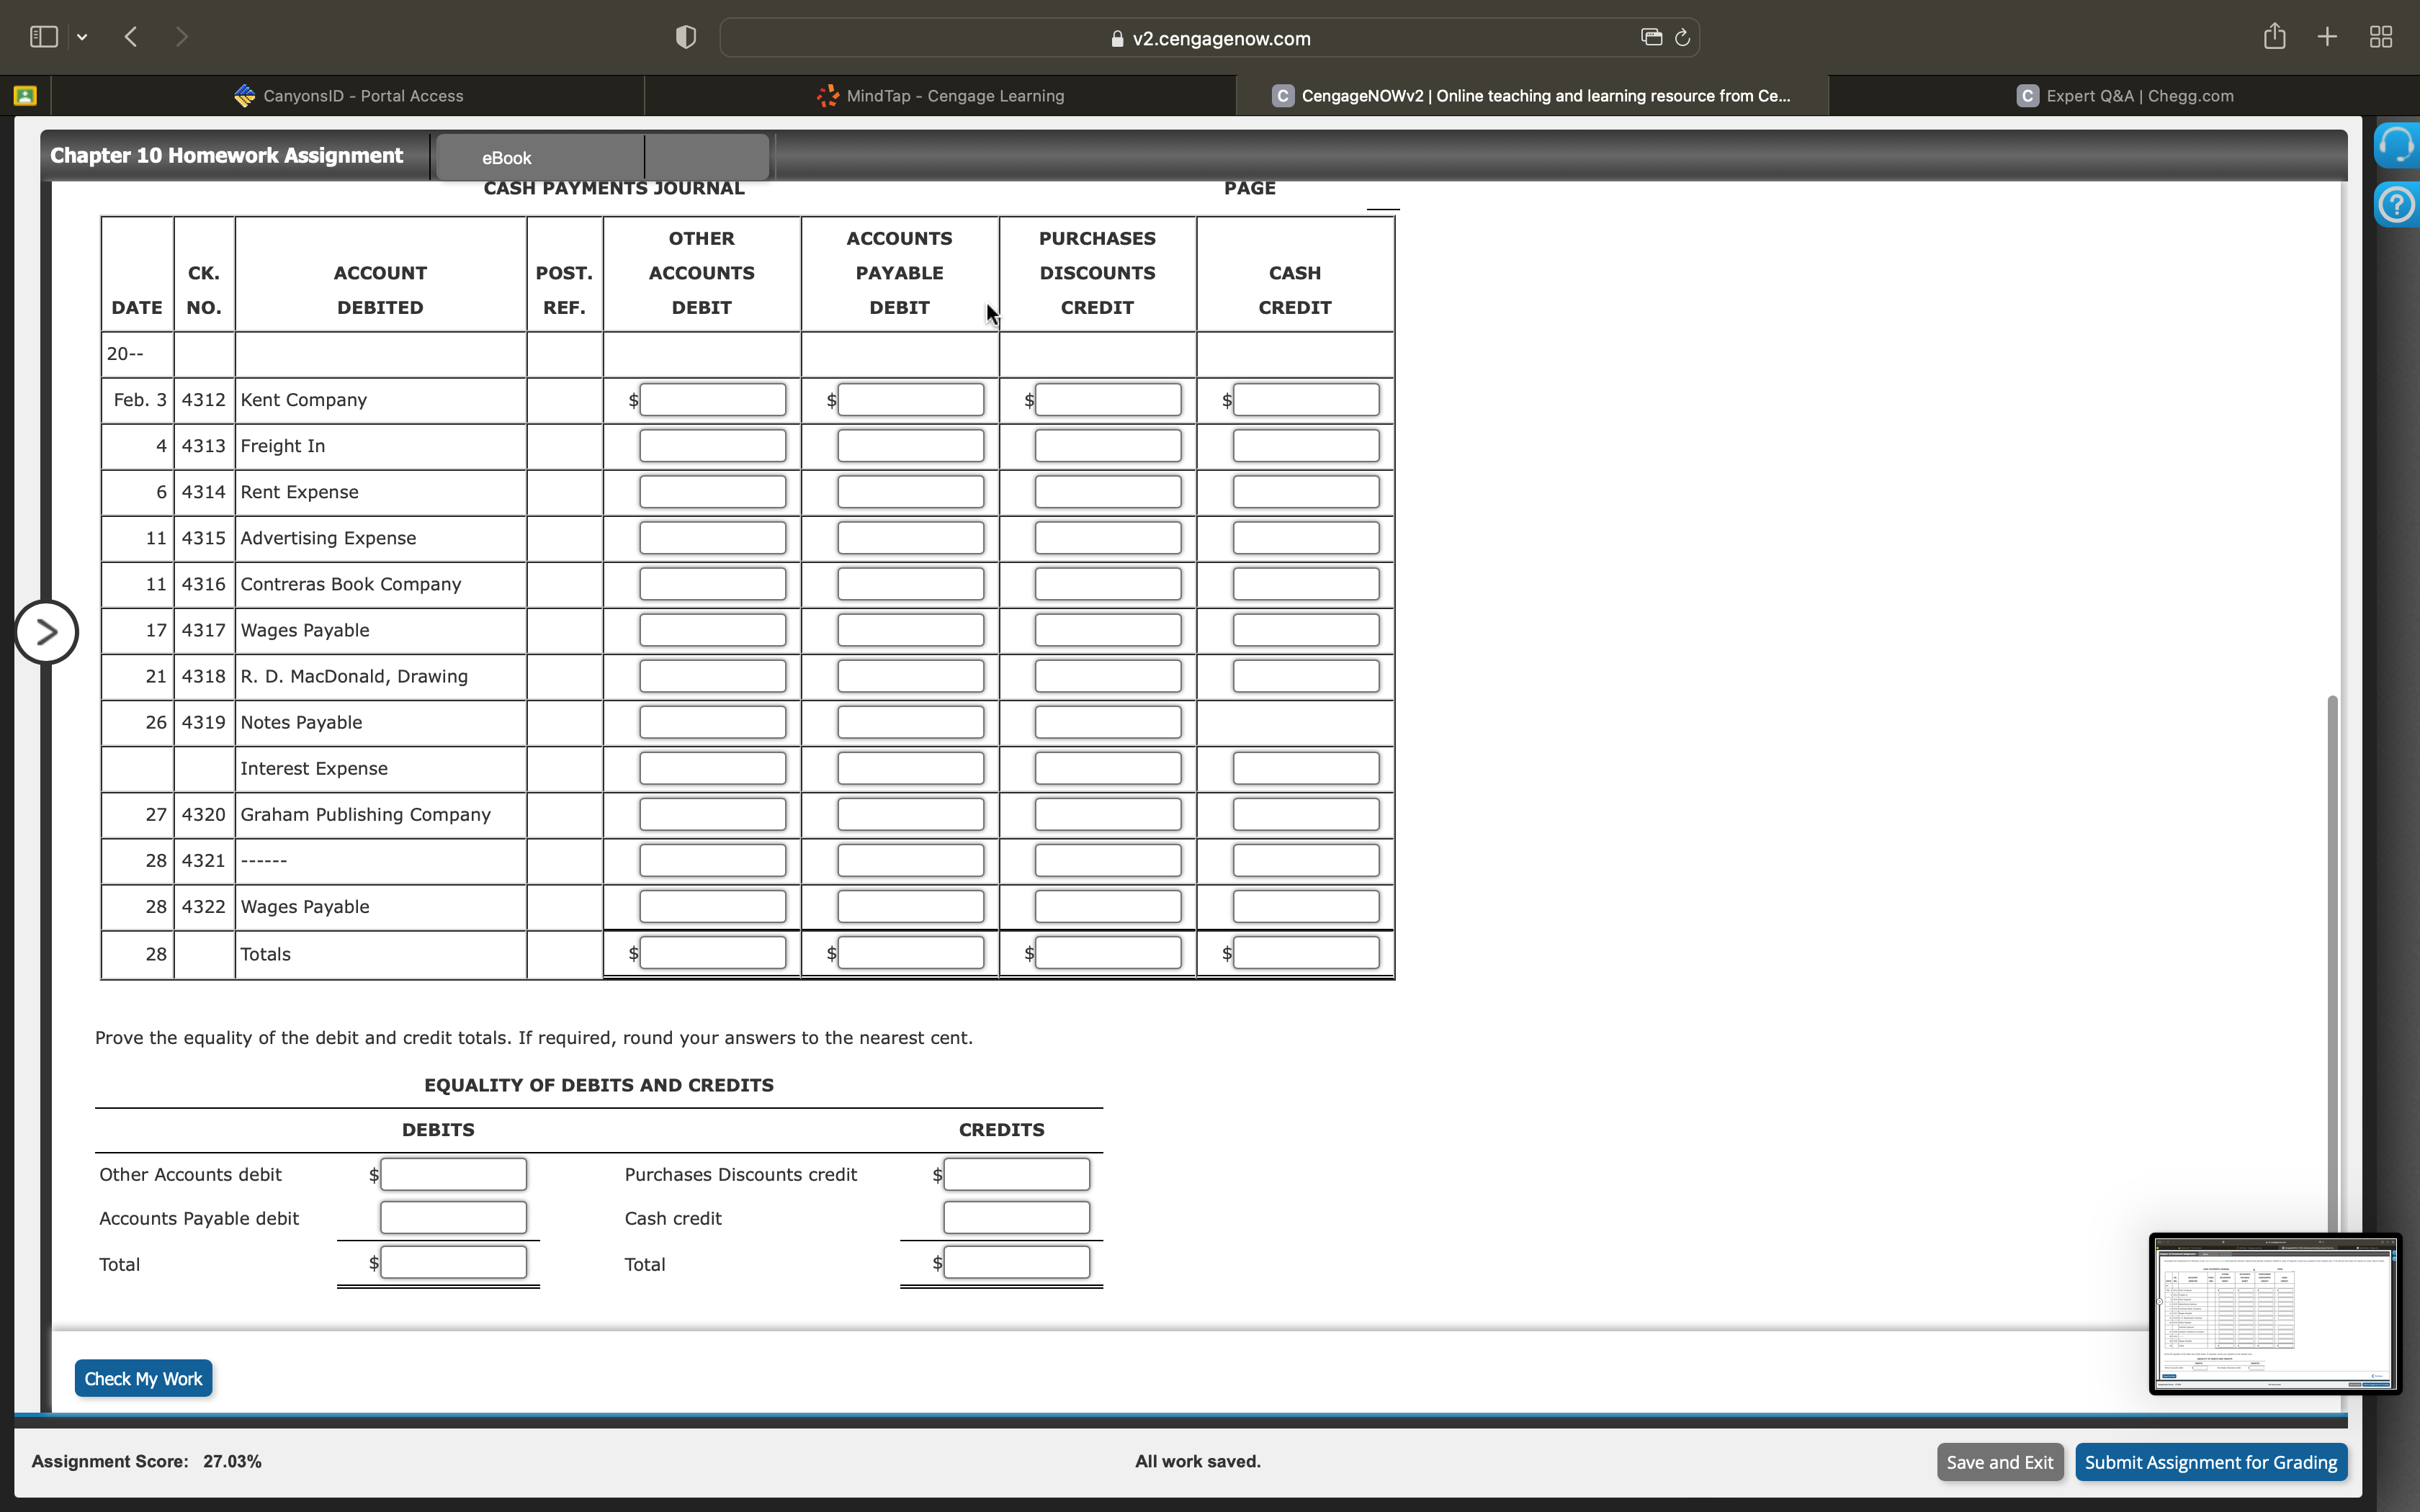Go back with browser back arrow
The height and width of the screenshot is (1512, 2420).
coord(131,37)
